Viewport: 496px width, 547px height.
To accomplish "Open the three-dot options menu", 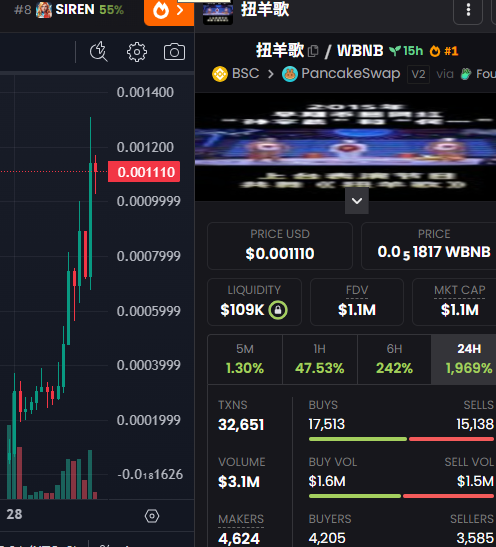I will pyautogui.click(x=468, y=10).
